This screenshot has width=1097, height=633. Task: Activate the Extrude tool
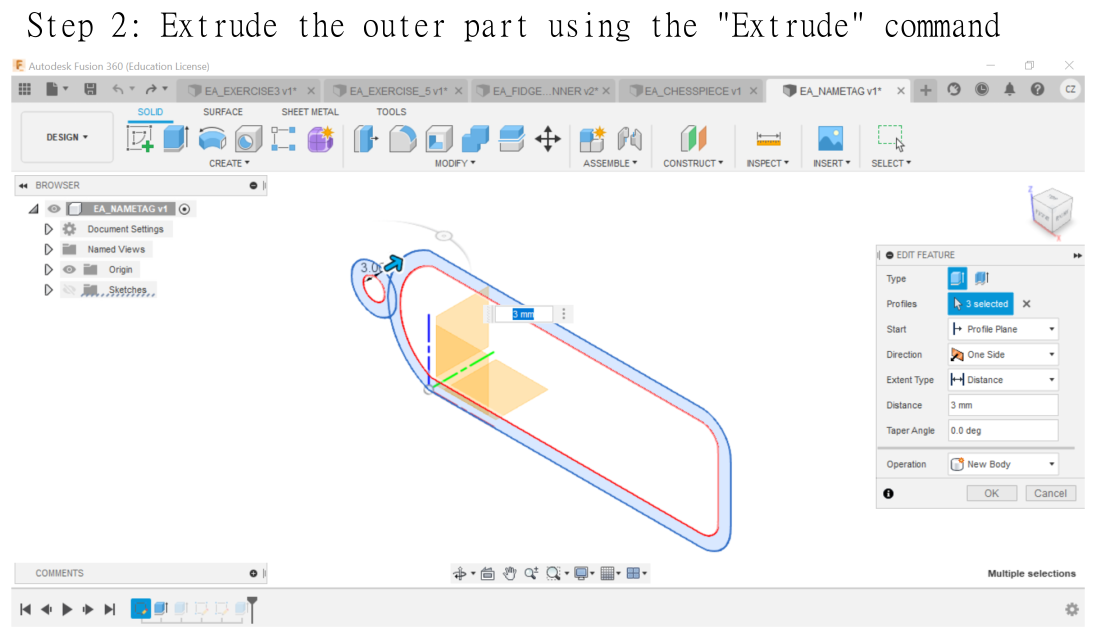174,140
